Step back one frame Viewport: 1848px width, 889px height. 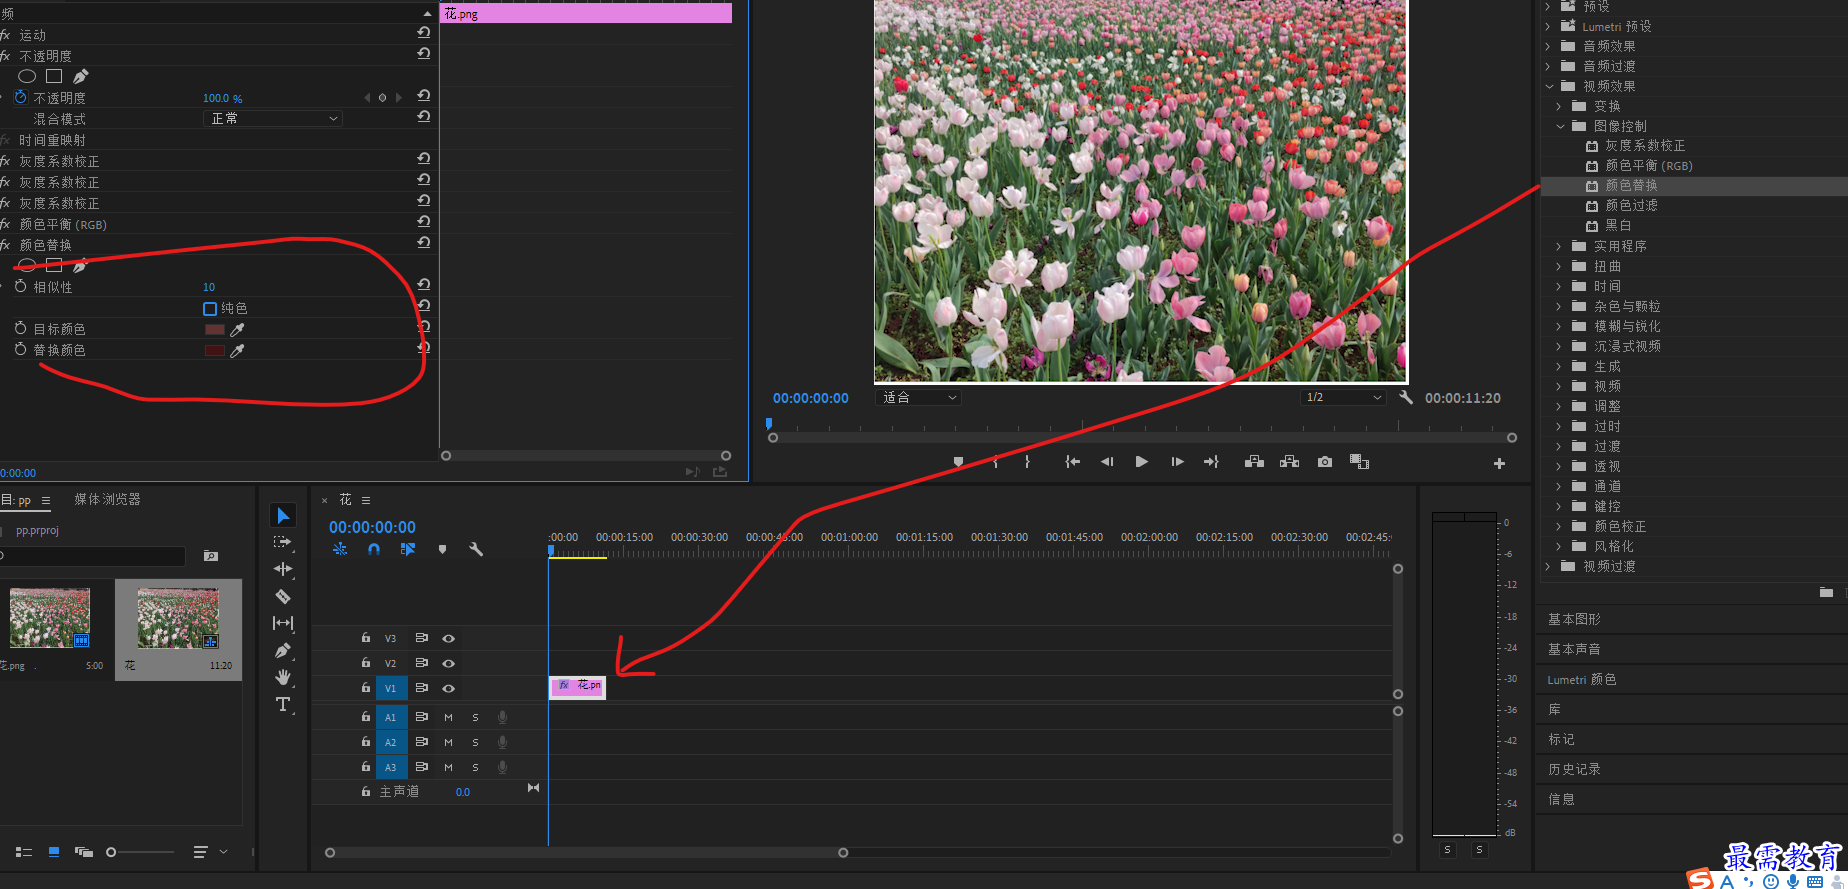[1107, 462]
